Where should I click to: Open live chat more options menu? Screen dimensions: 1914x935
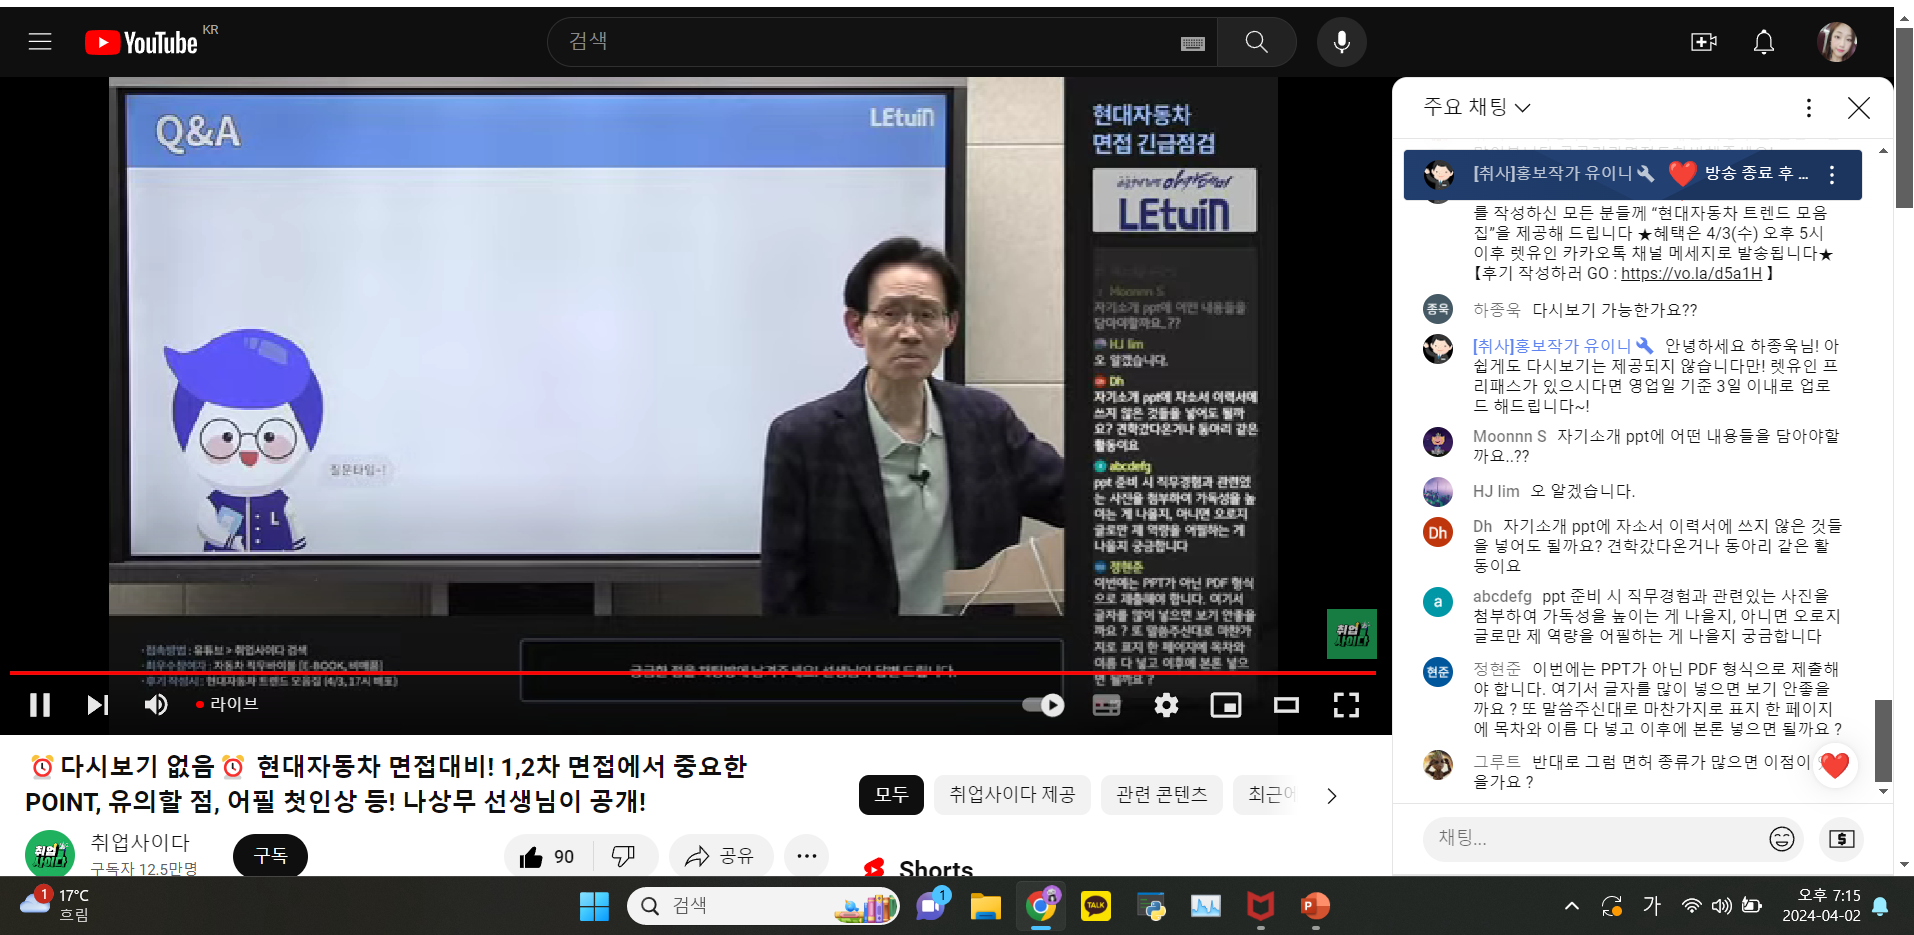pyautogui.click(x=1808, y=108)
